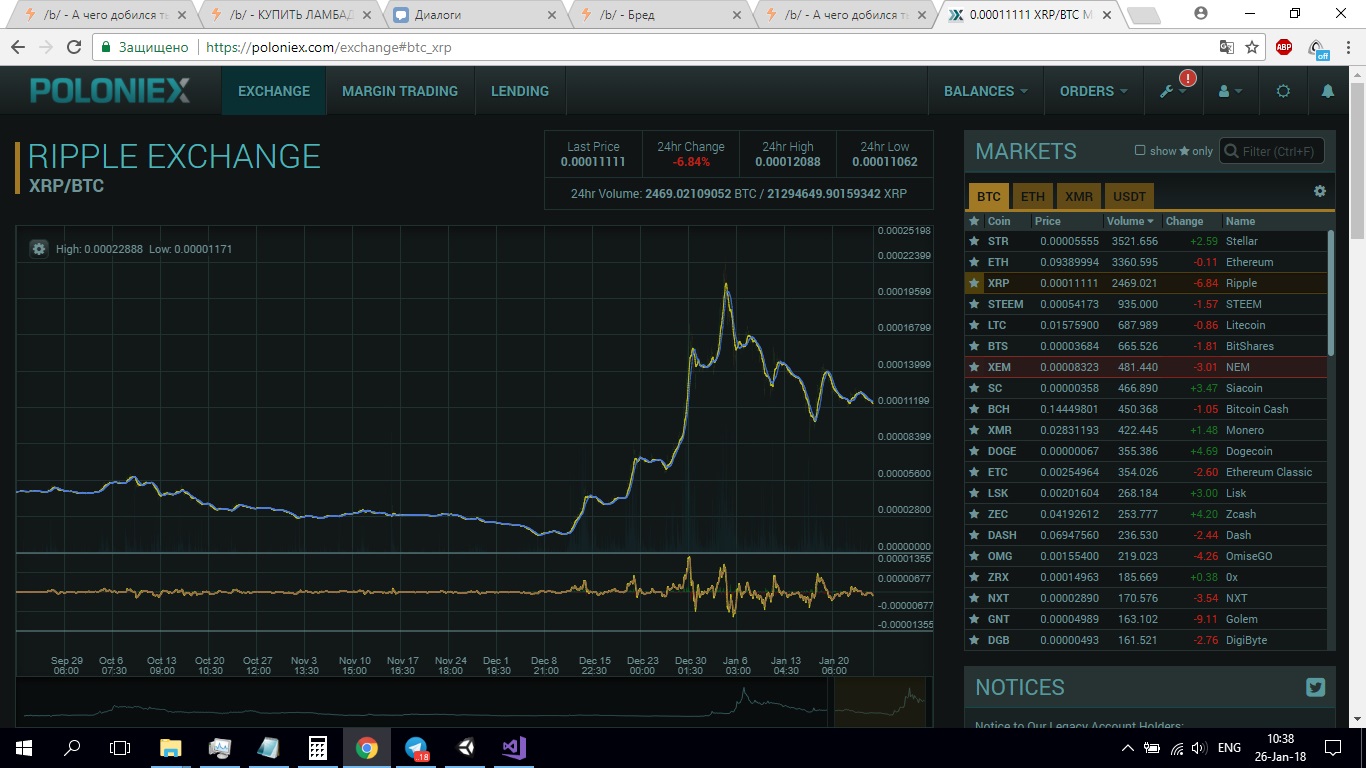Toggle the favorite star for STEEM

click(x=974, y=304)
